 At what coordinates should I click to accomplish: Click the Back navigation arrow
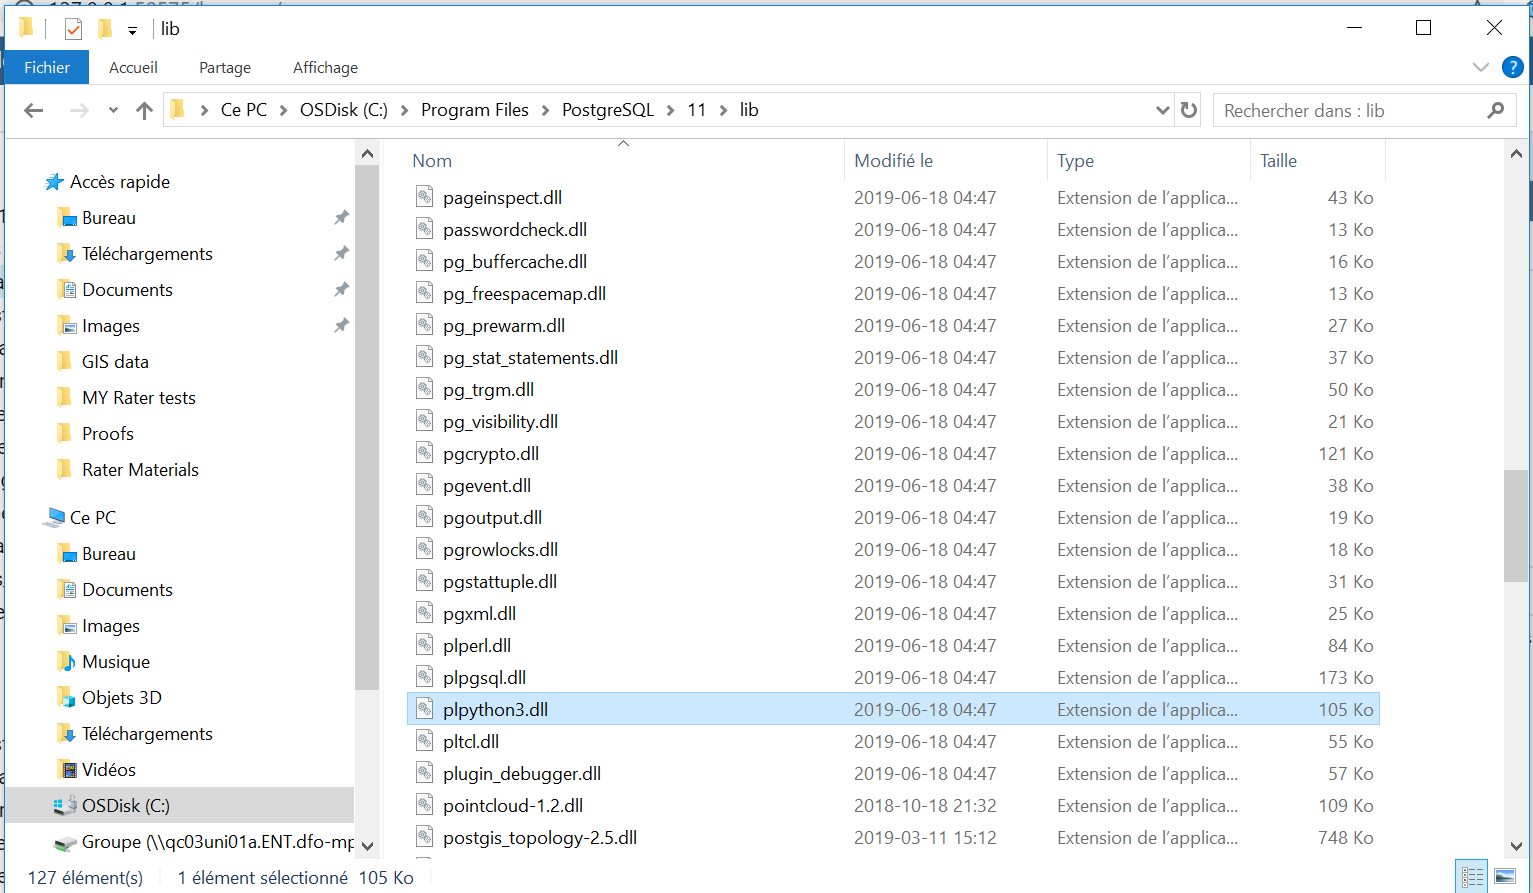coord(34,111)
